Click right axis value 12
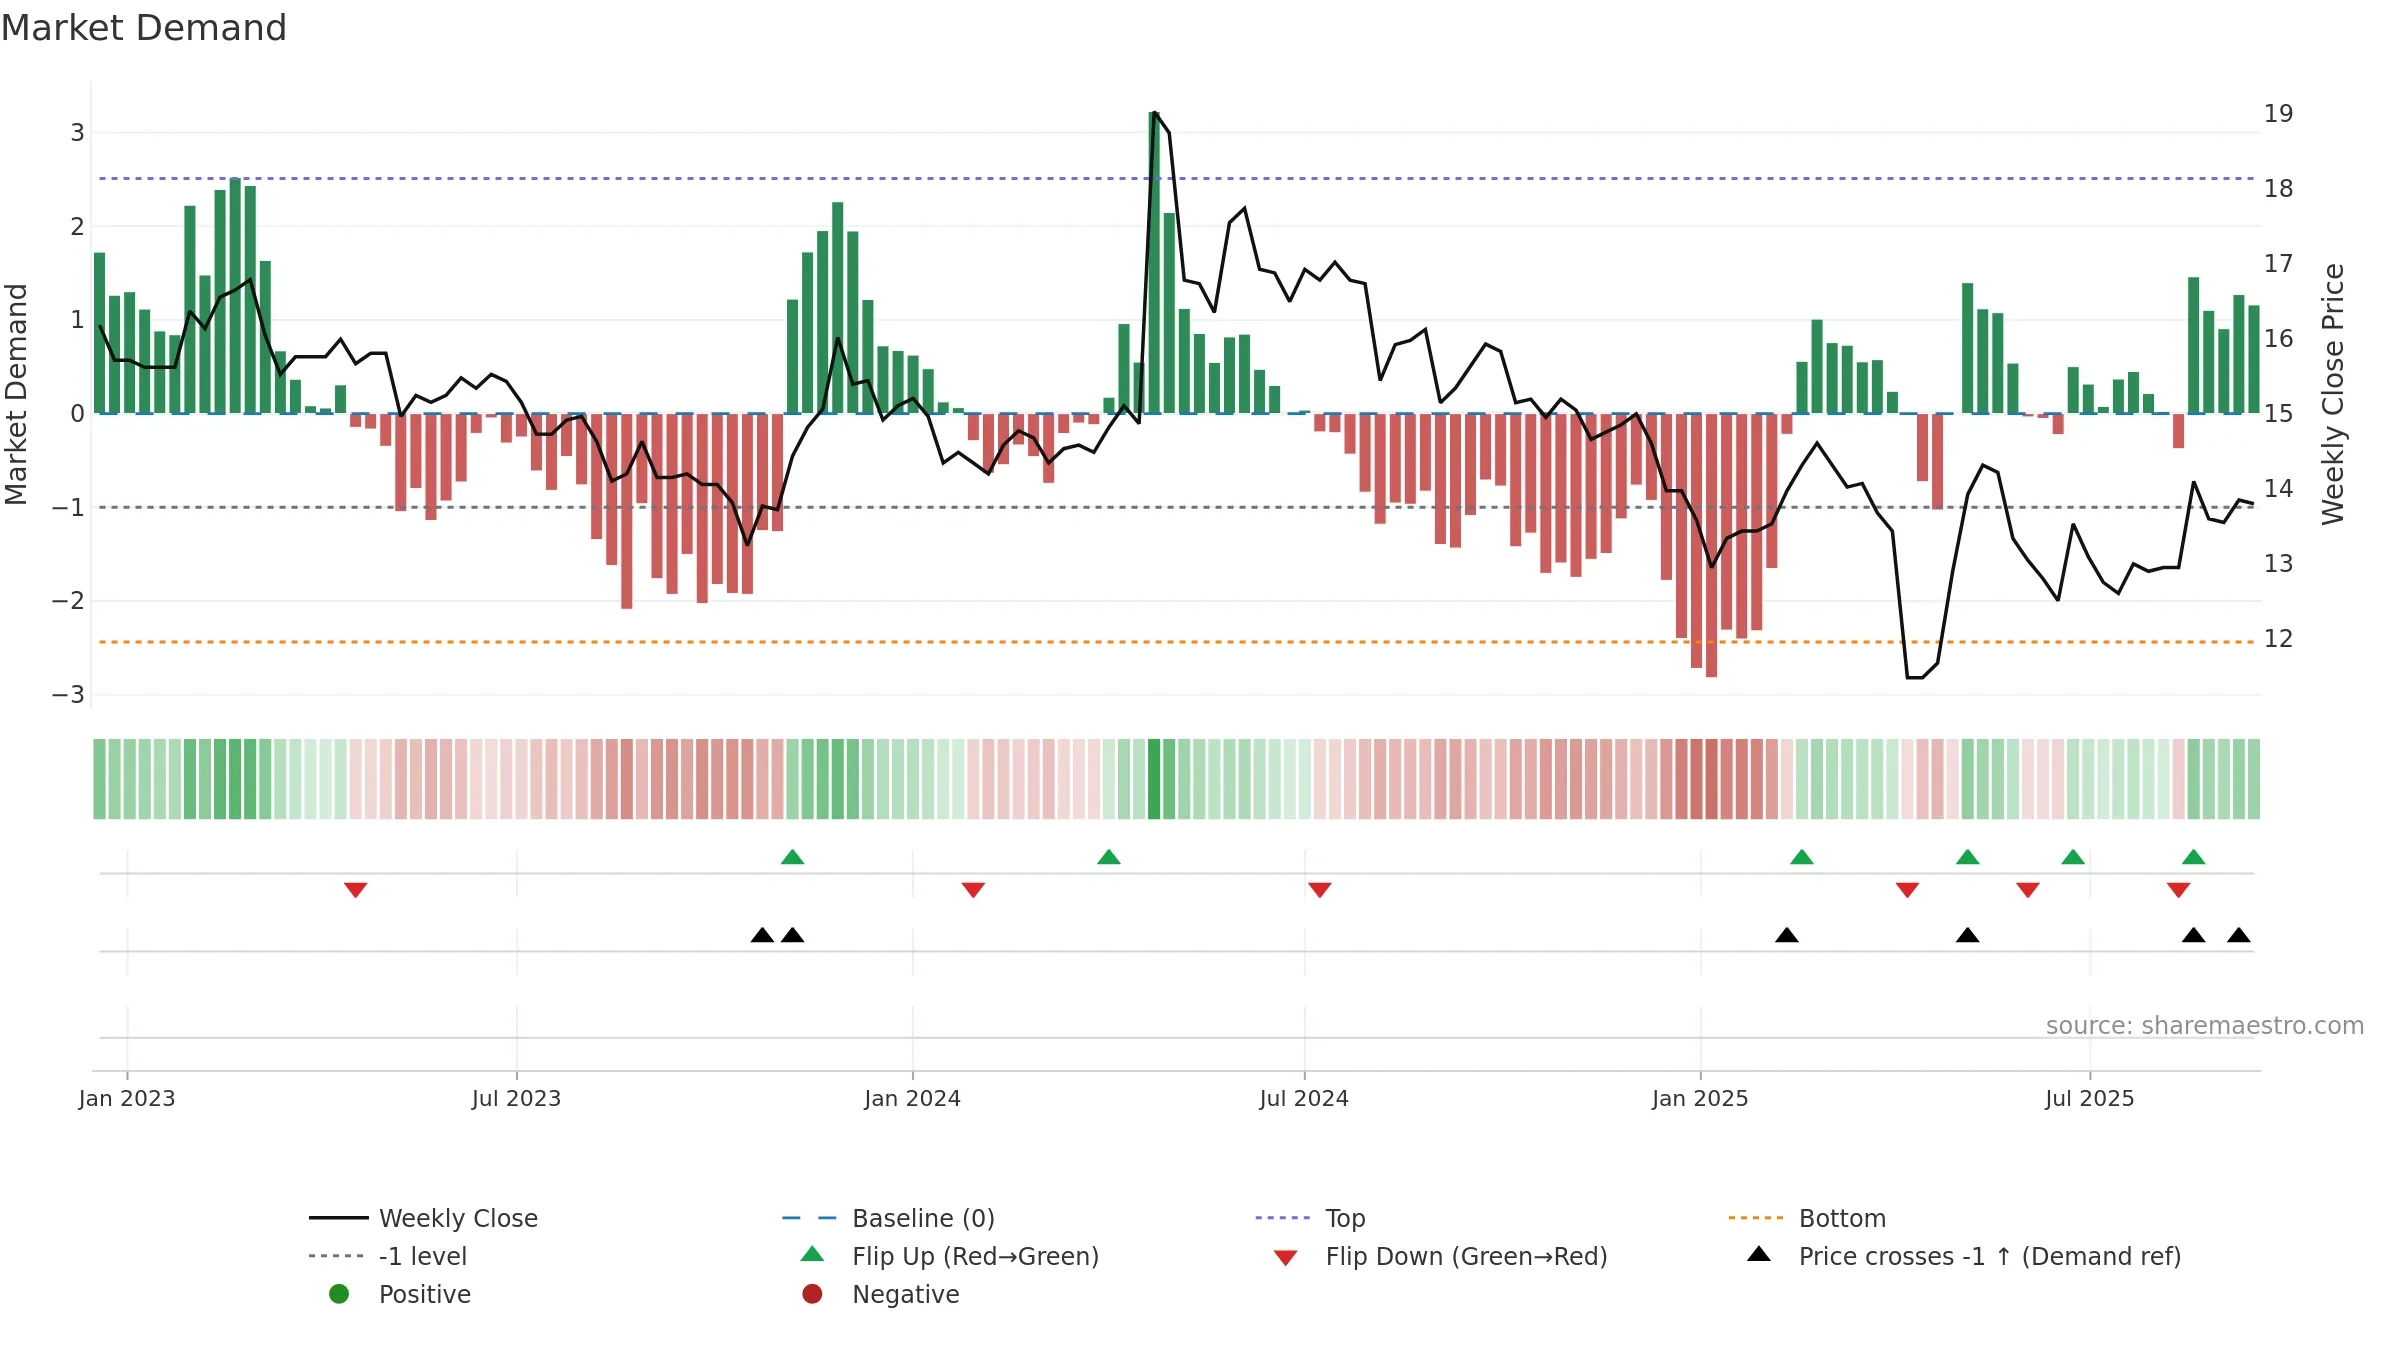The image size is (2400, 1350). tap(2278, 638)
